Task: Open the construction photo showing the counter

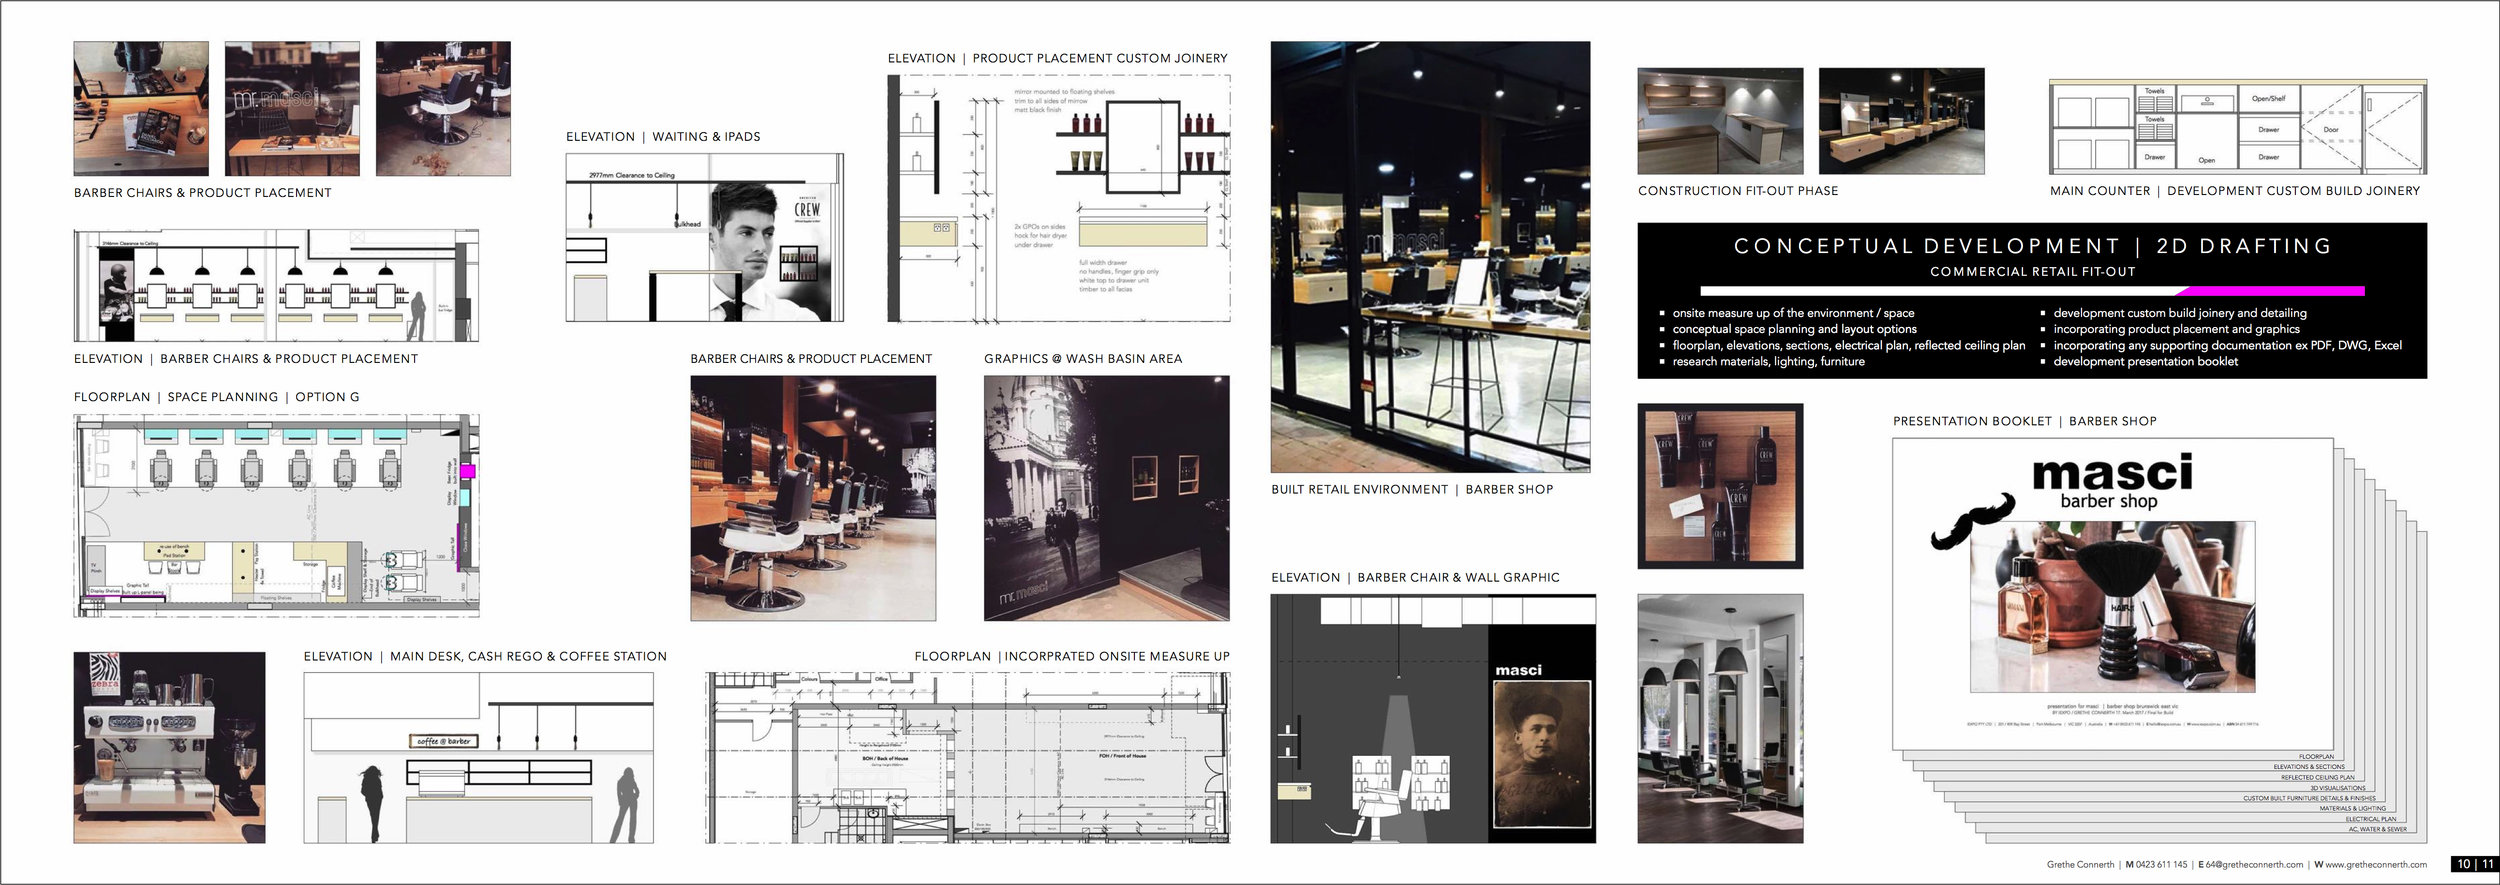Action: pyautogui.click(x=1720, y=121)
